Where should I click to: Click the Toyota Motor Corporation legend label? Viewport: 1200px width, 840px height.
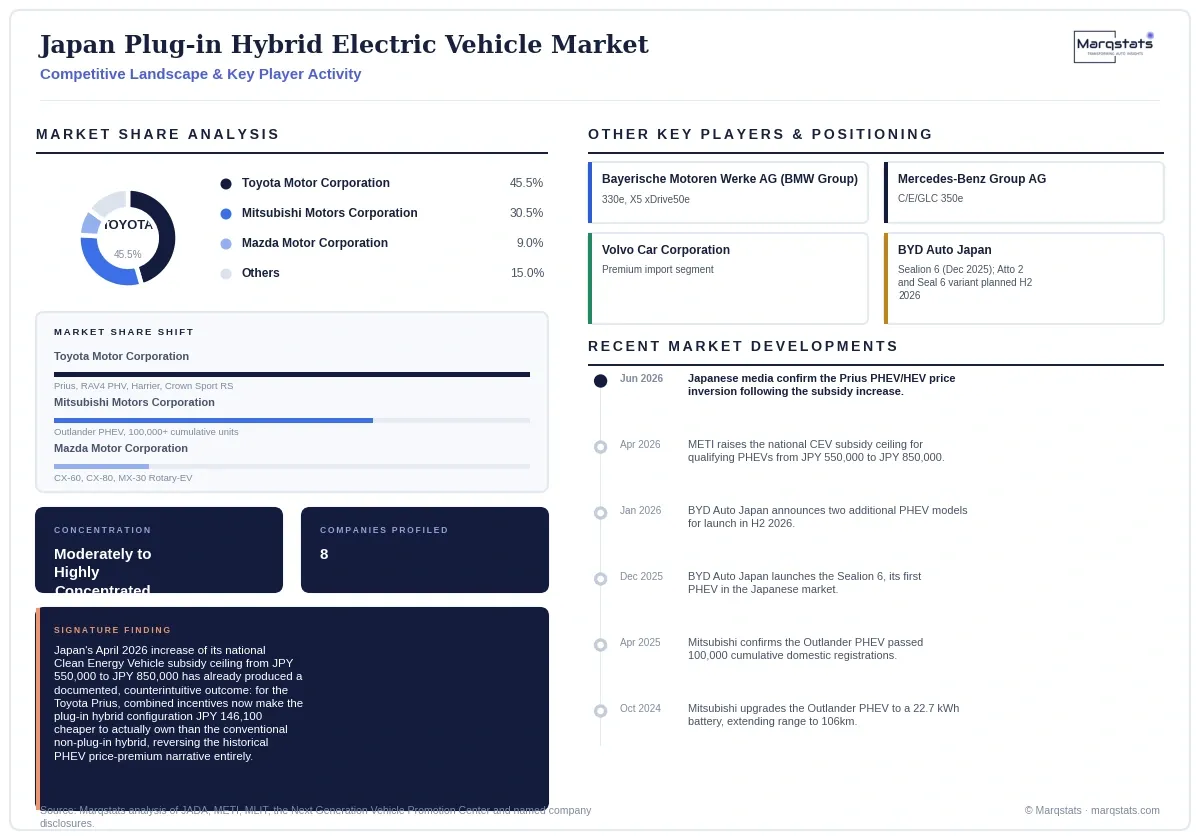click(x=316, y=183)
